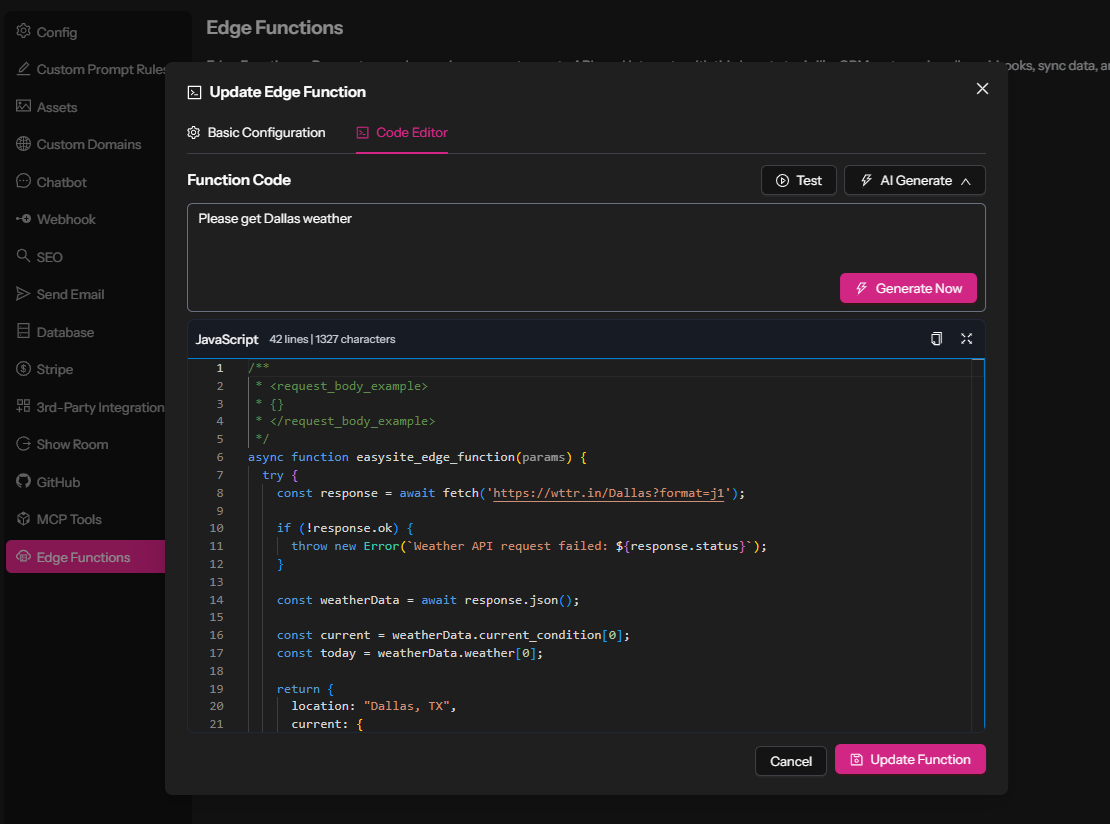Collapse the AI Generate panel

point(915,180)
